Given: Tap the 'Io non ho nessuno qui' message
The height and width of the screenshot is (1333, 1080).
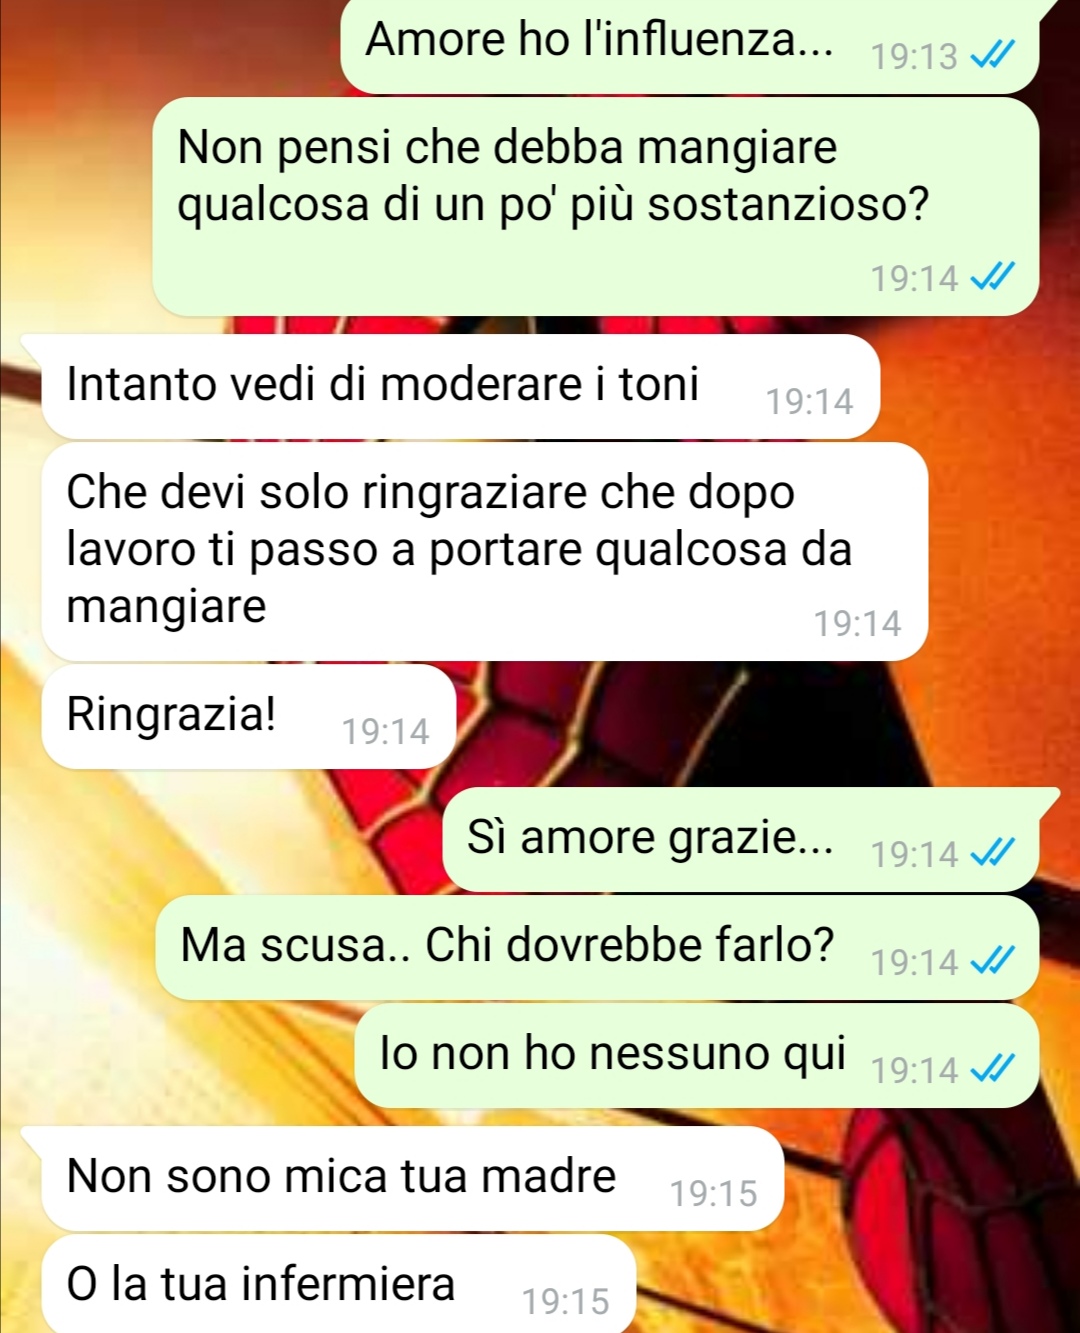Looking at the screenshot, I should click(697, 1055).
